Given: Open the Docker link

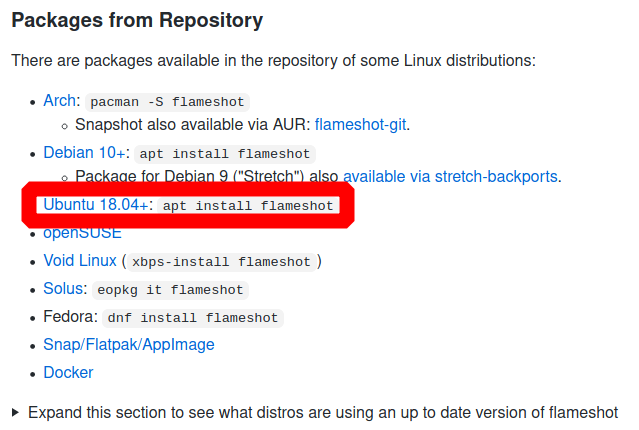Looking at the screenshot, I should click(68, 373).
